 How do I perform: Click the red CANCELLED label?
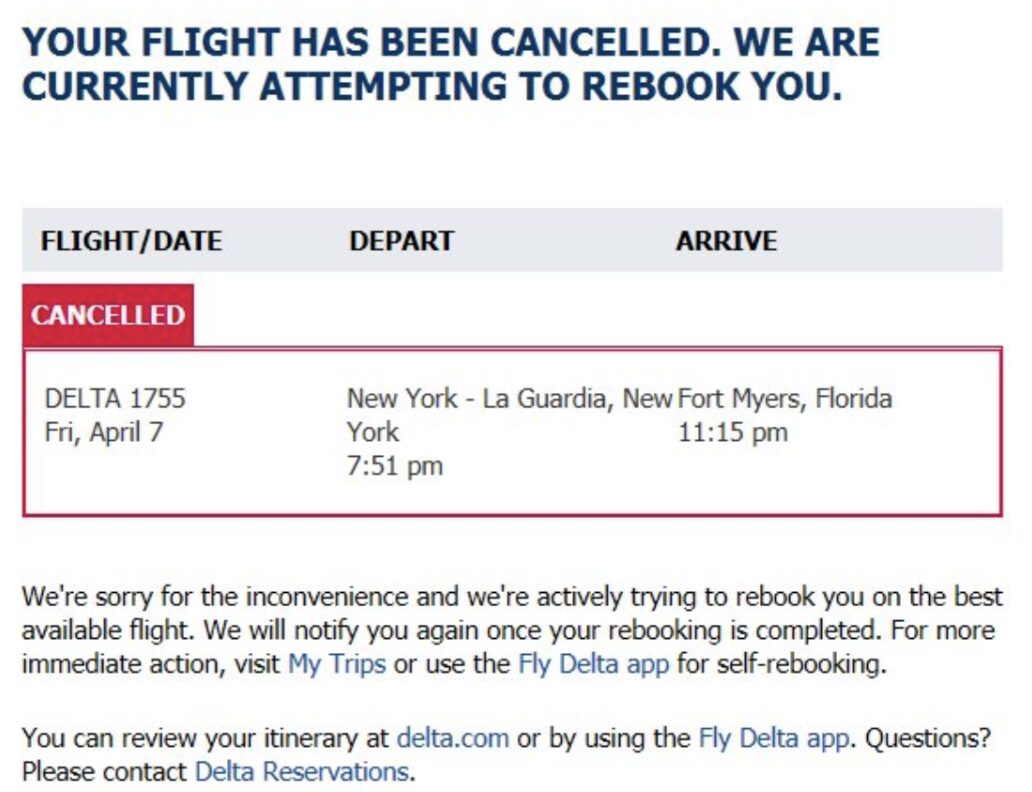coord(108,315)
